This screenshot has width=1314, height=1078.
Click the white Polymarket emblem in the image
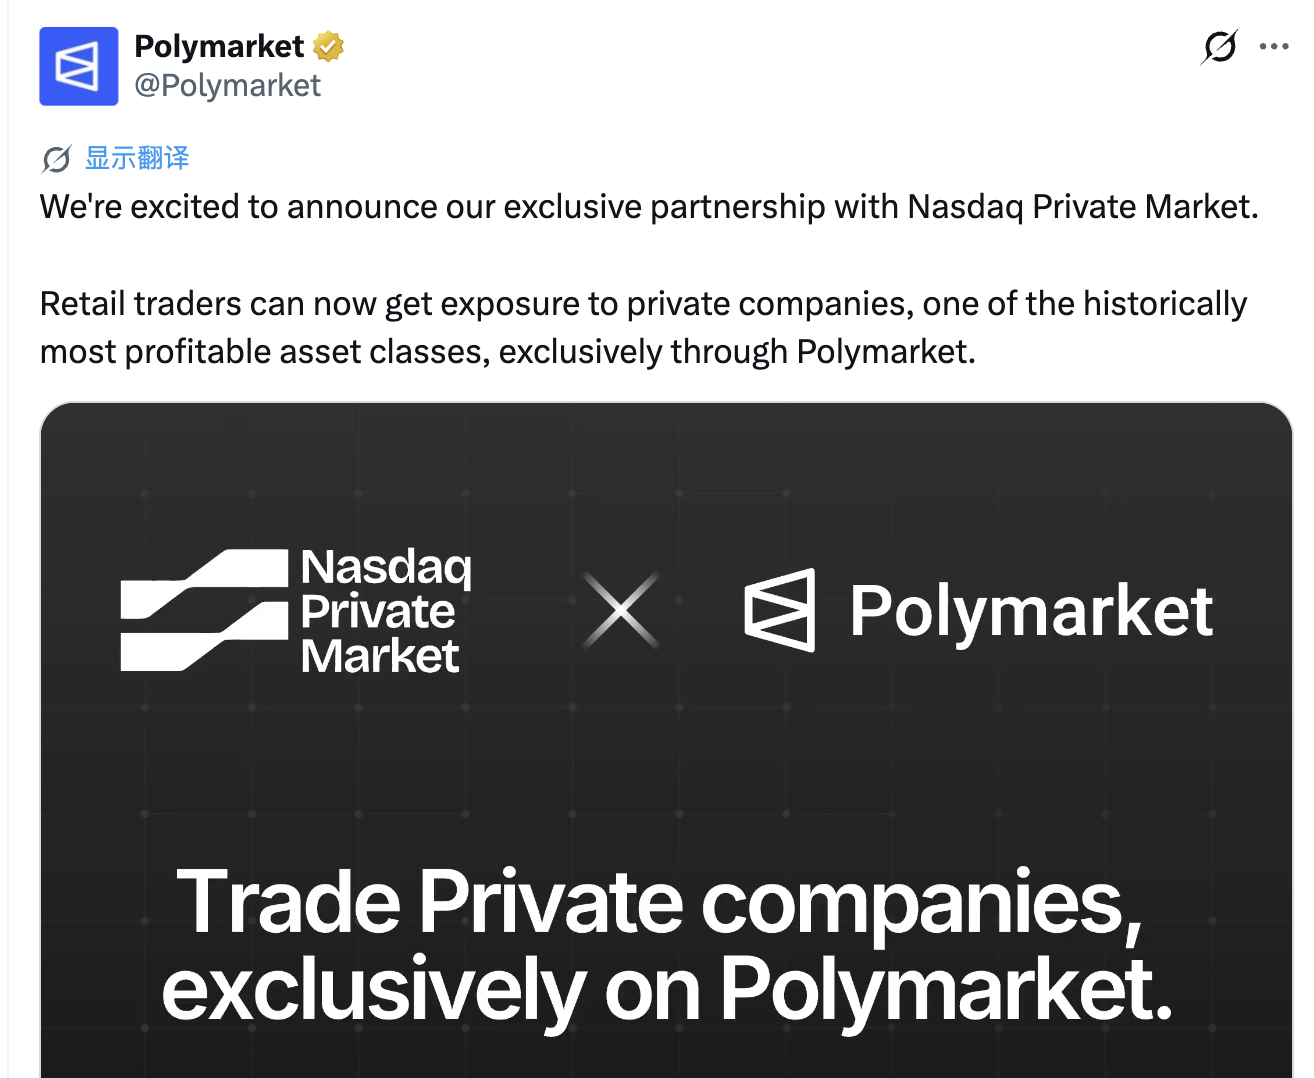coord(780,610)
